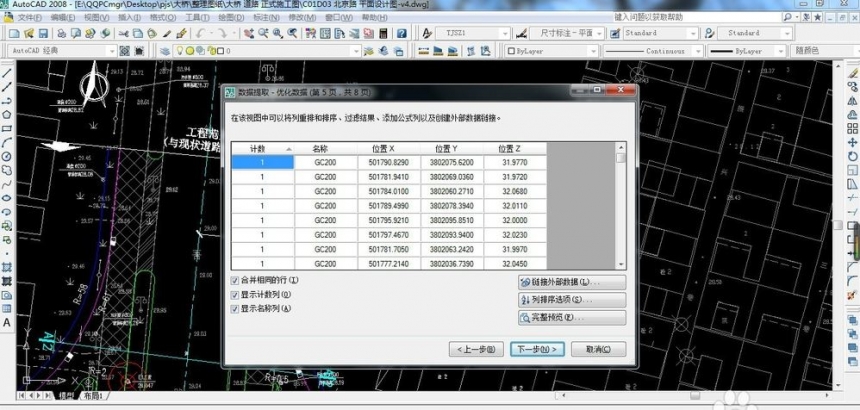Select the Polygon tool in draw toolbar
Viewport: 860px width, 410px height.
(x=7, y=115)
